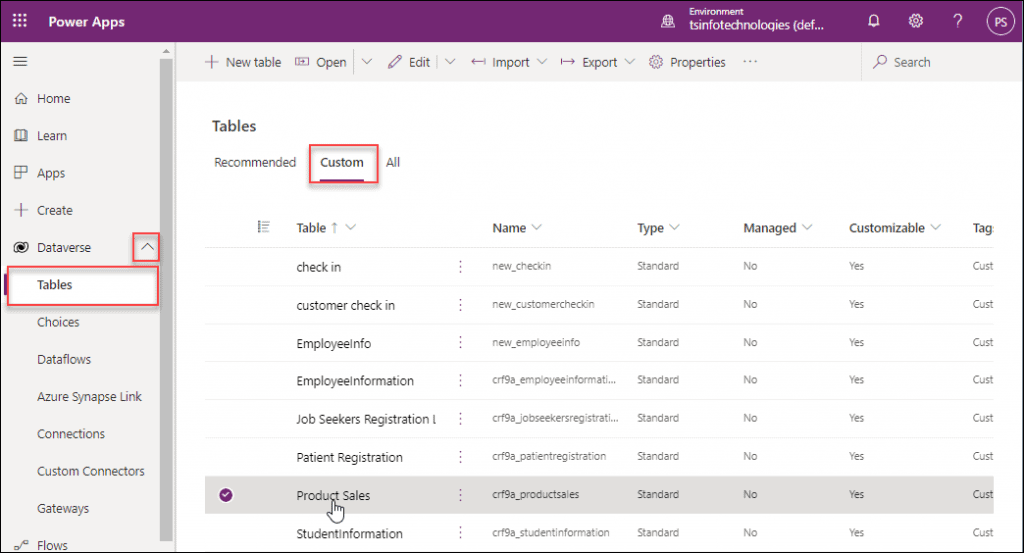This screenshot has height=553, width=1024.
Task: Open the EmployeeInfo table
Action: [334, 343]
